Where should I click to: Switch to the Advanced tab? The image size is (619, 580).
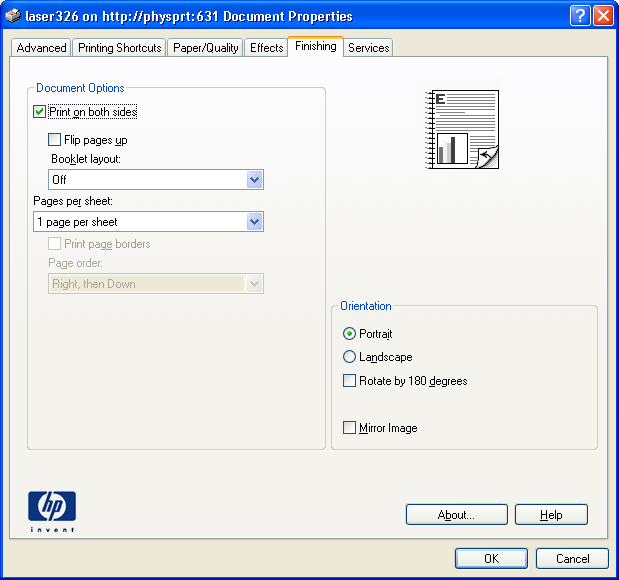(x=41, y=48)
